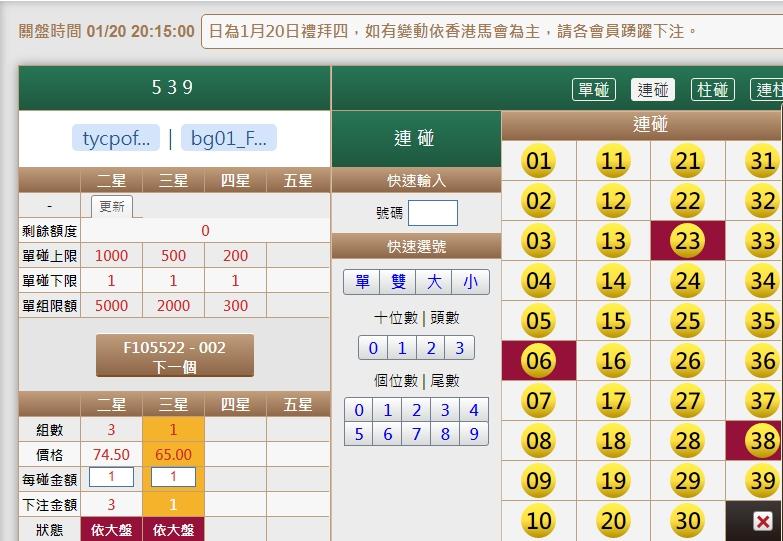Click 二星 依大盤 status cell
The image size is (783, 541).
tap(111, 530)
